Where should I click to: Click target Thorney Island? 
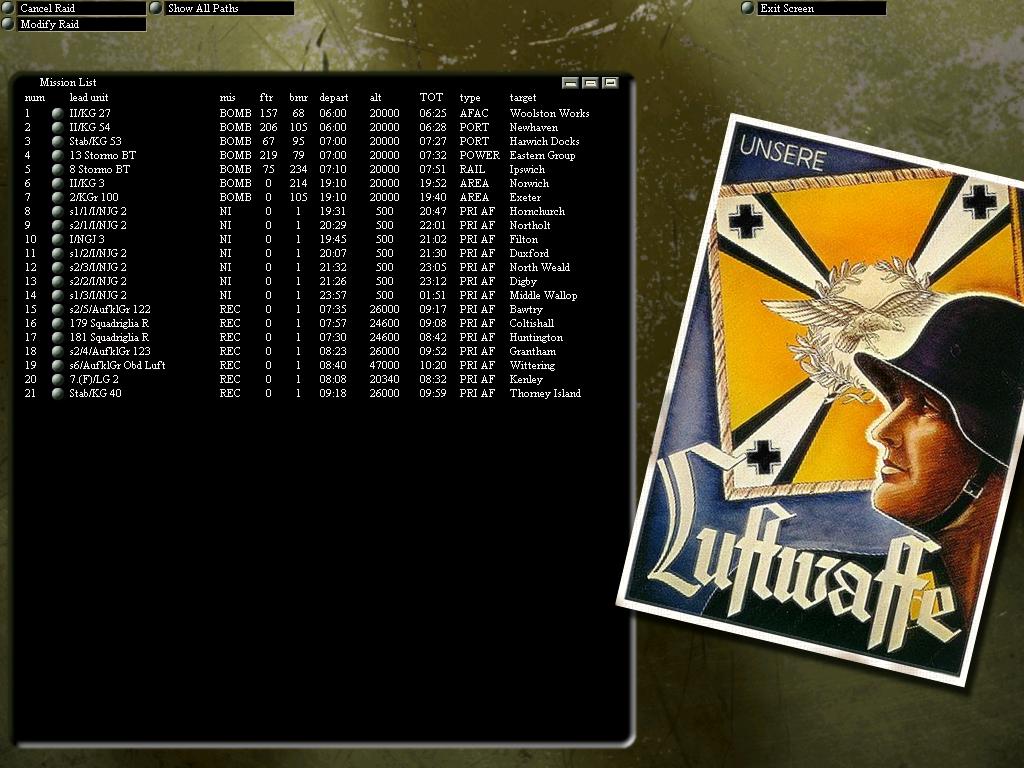pyautogui.click(x=545, y=394)
